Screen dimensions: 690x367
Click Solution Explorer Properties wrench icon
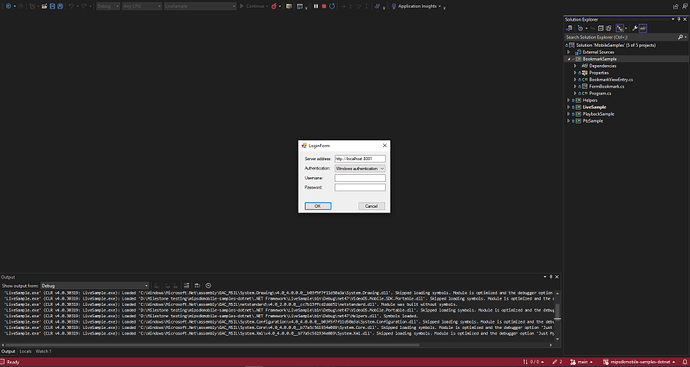pyautogui.click(x=635, y=28)
